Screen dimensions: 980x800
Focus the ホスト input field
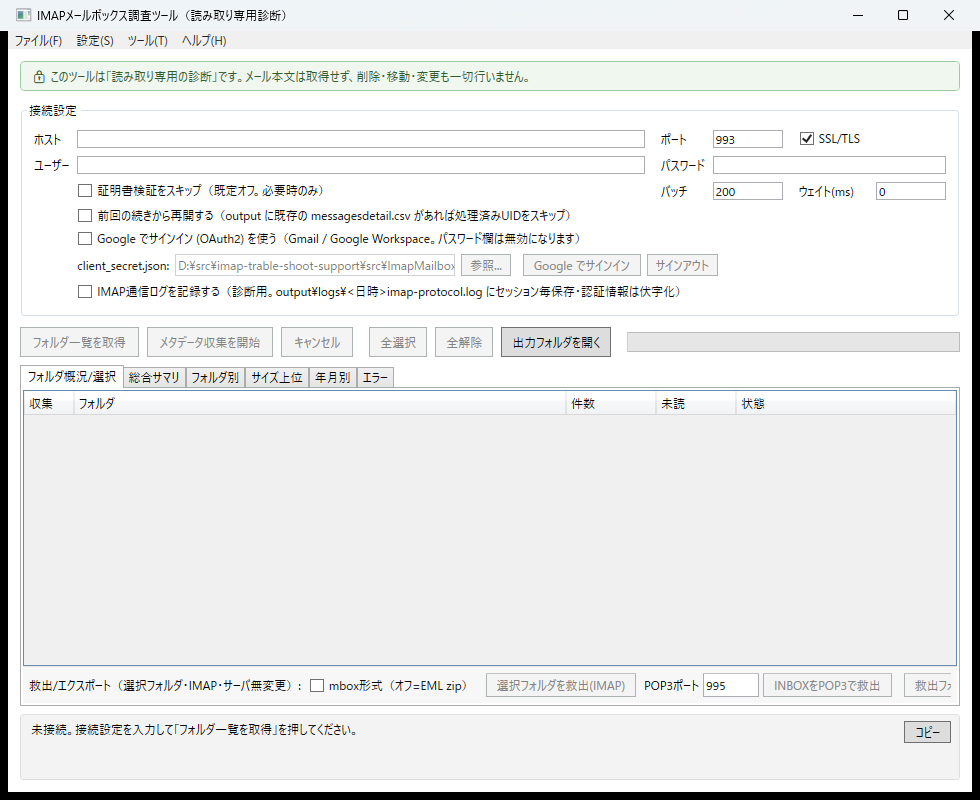tap(361, 139)
